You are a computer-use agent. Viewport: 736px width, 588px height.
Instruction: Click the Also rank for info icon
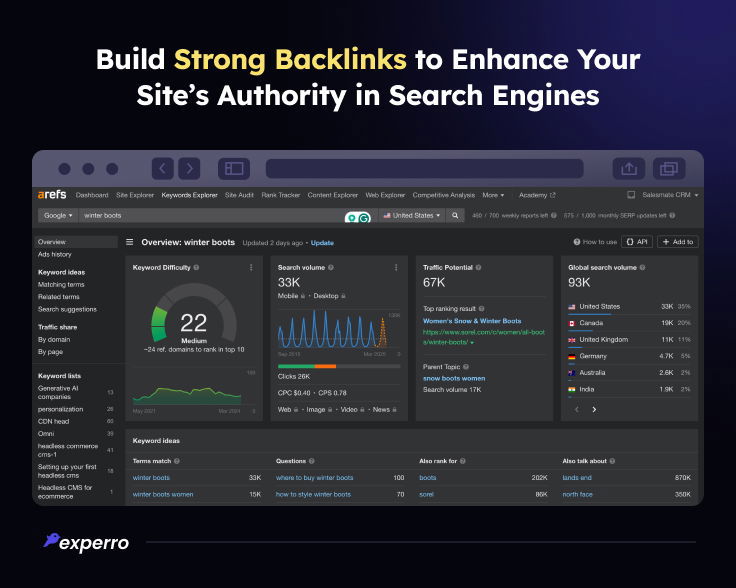pos(462,461)
